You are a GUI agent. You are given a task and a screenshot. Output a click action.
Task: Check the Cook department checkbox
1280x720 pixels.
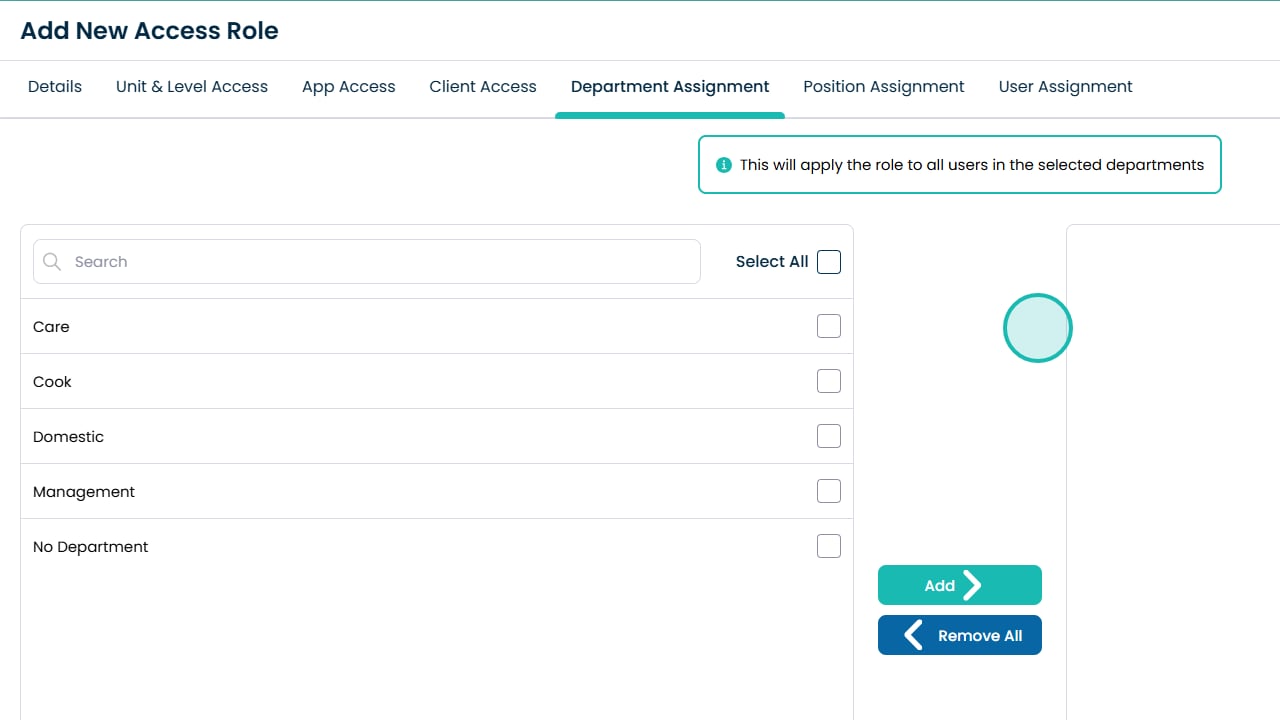pyautogui.click(x=829, y=381)
